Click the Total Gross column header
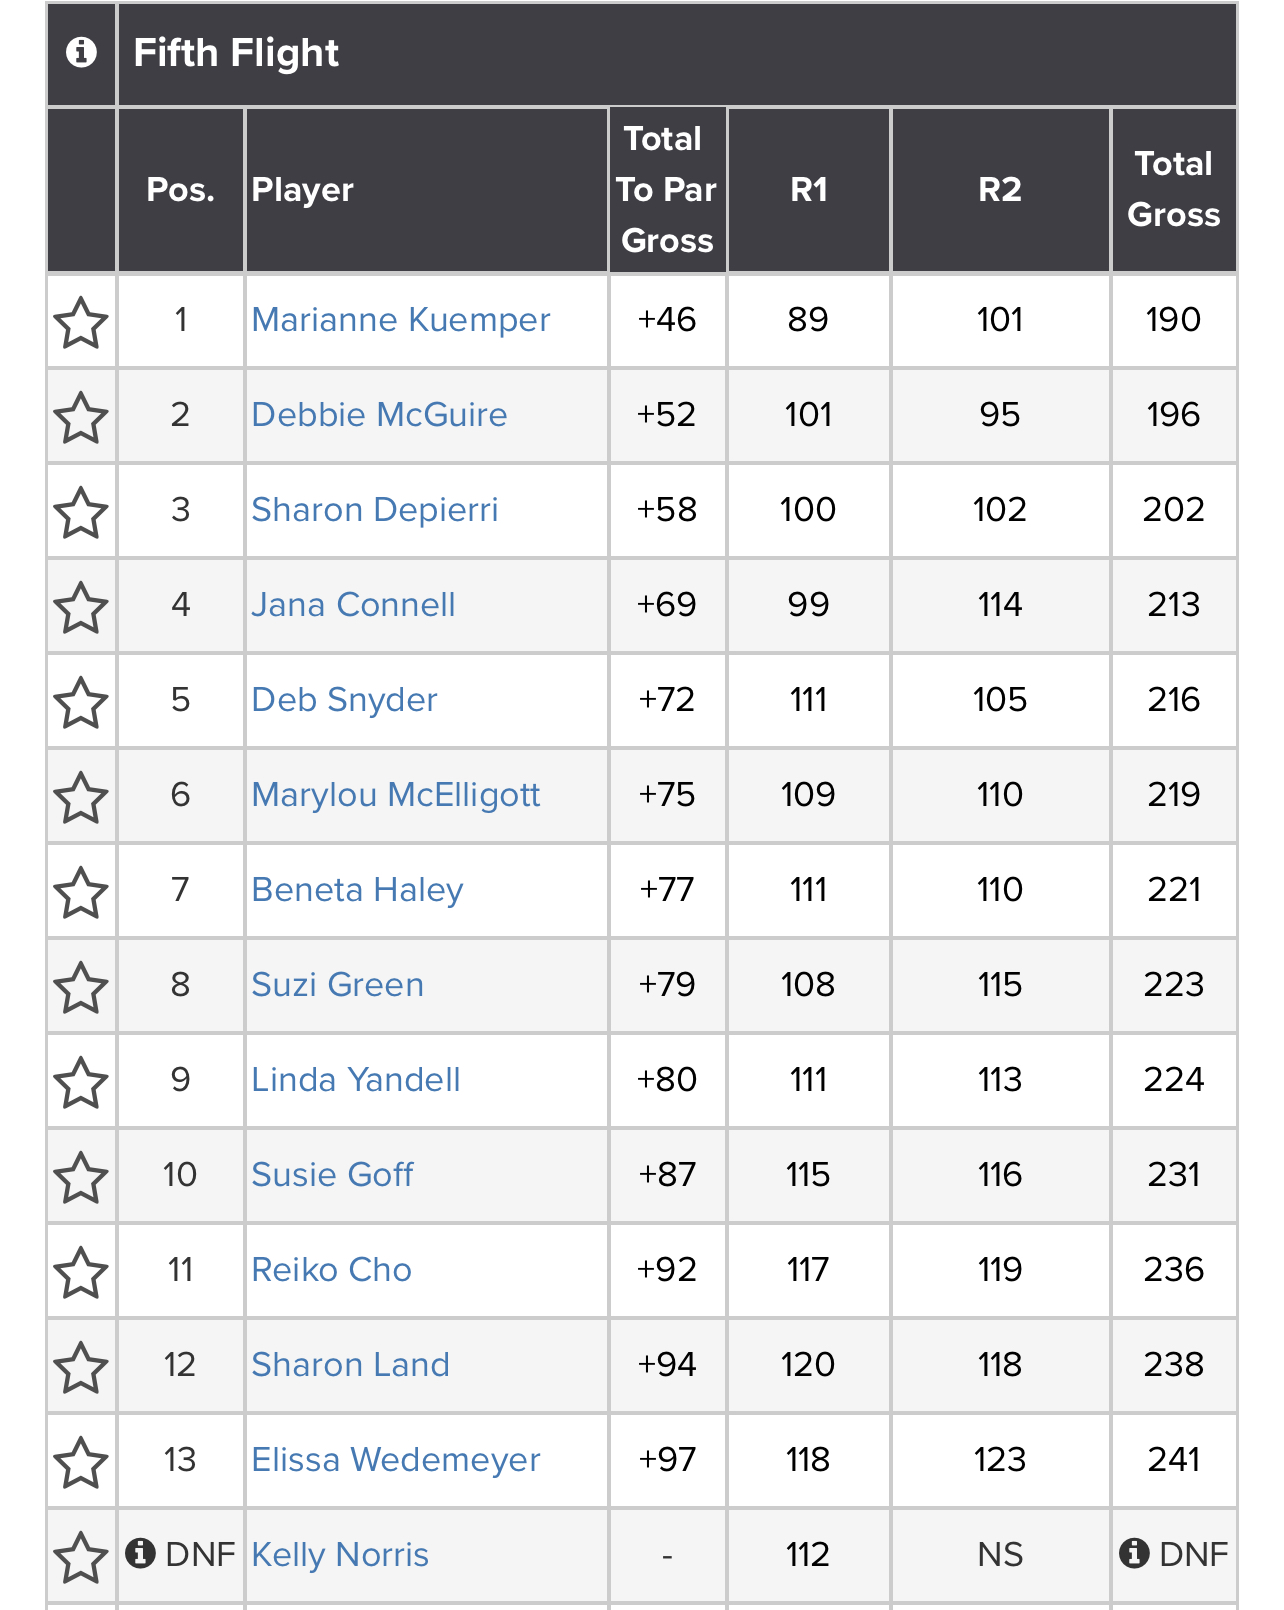1284x1610 pixels. pos(1173,190)
